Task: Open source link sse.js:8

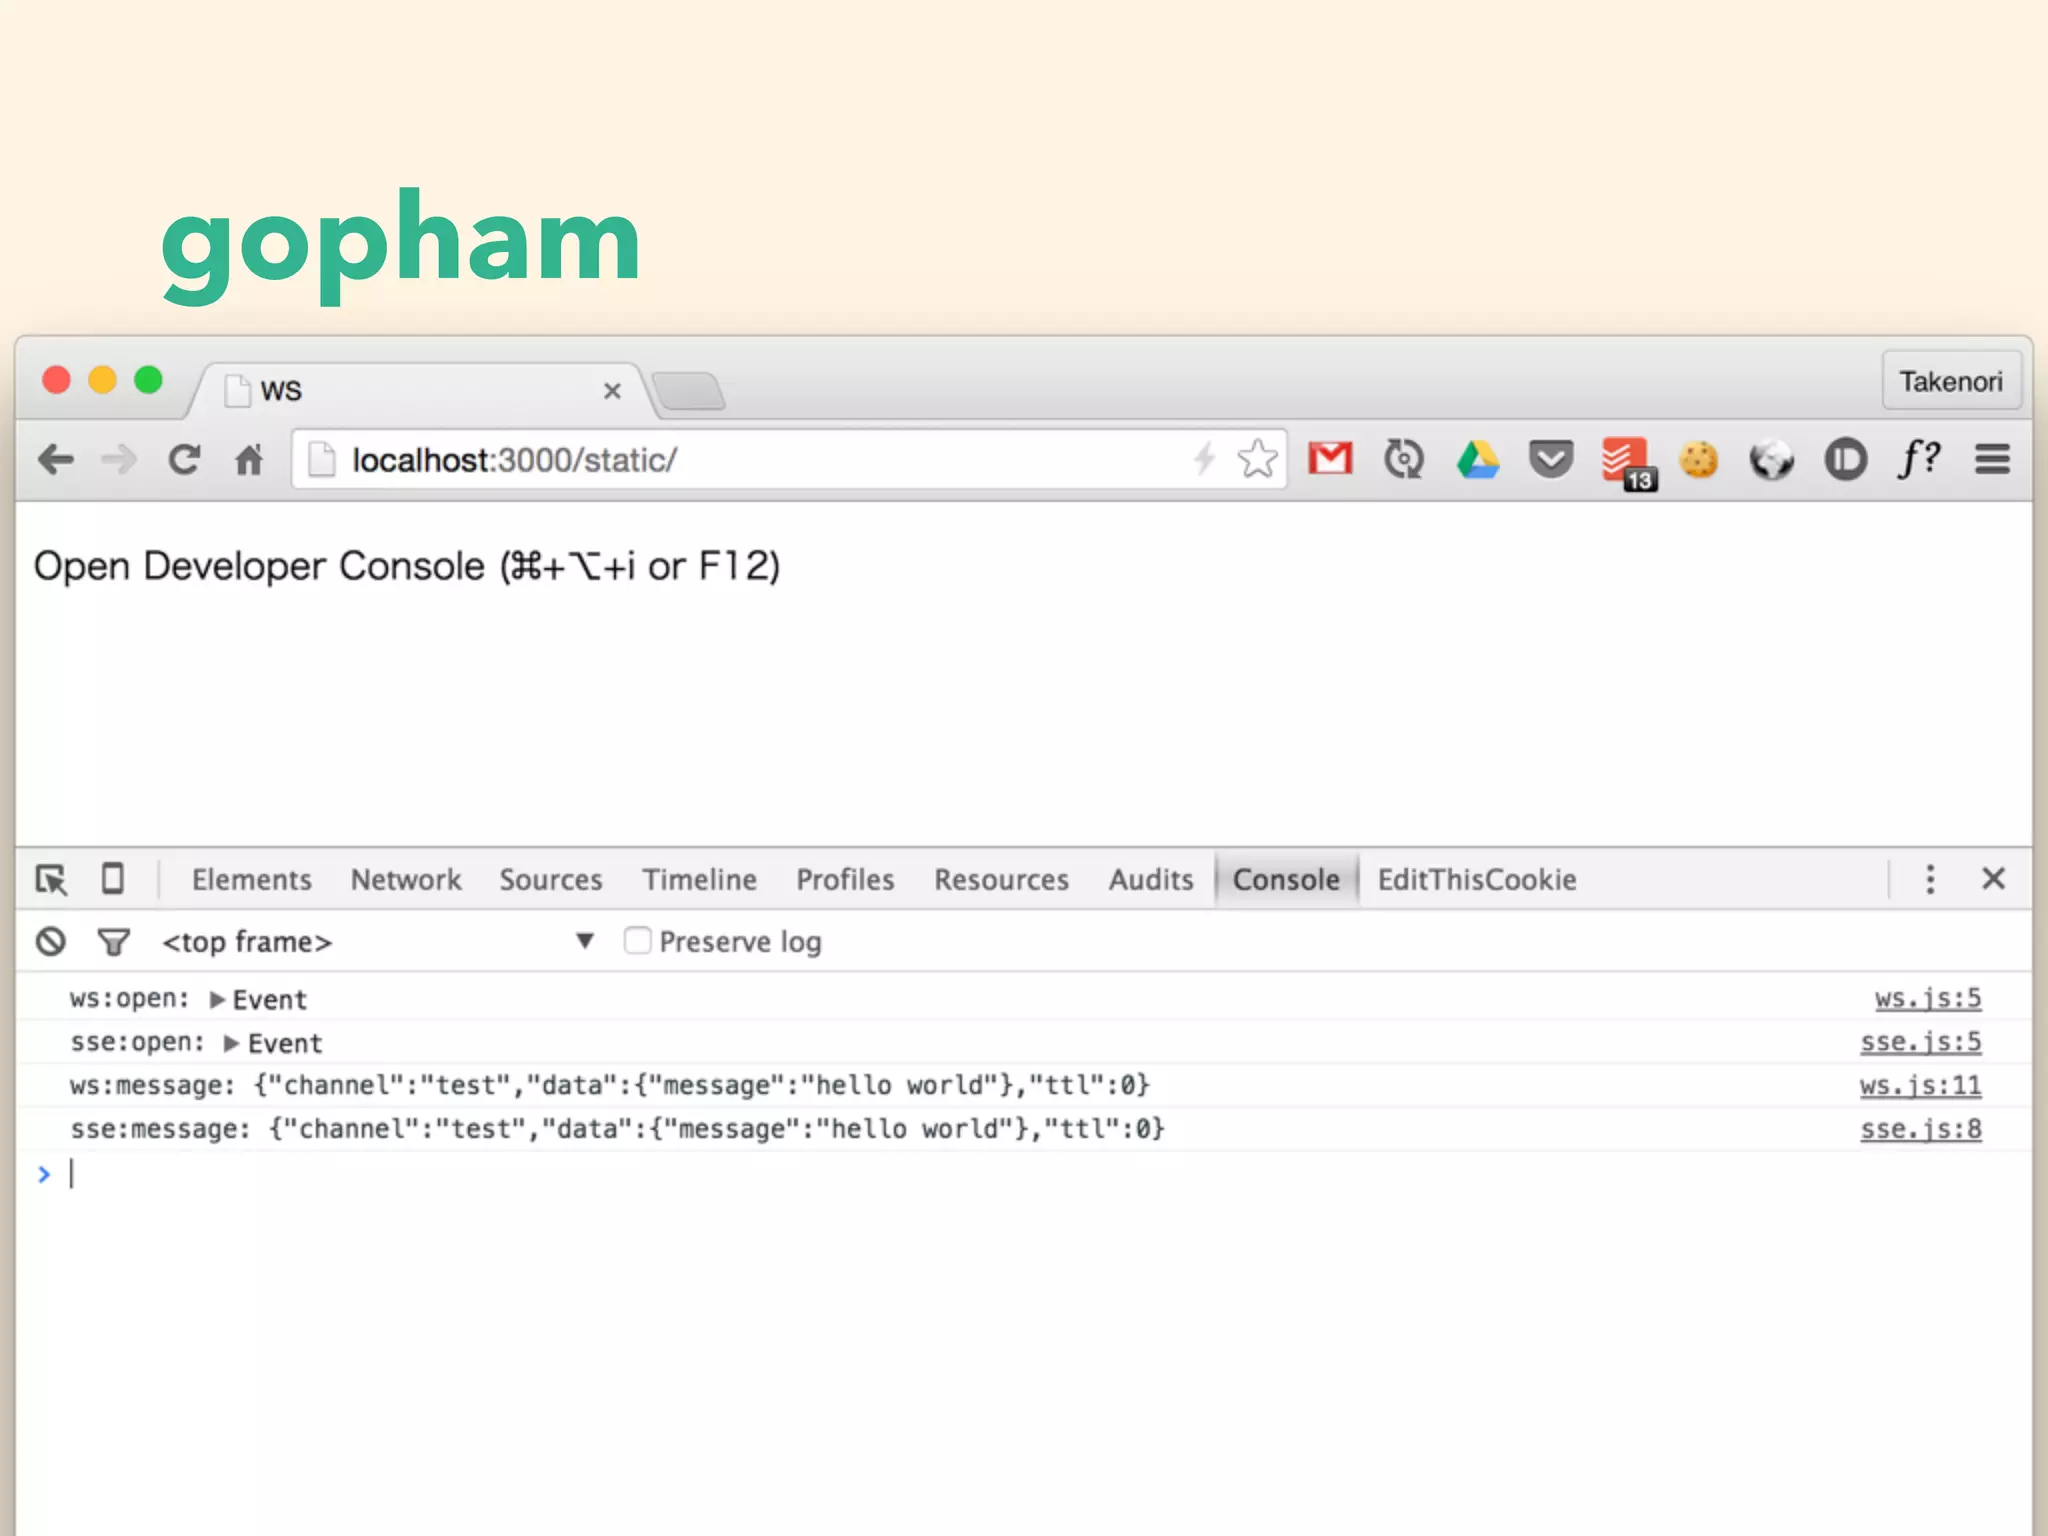Action: tap(1921, 1129)
